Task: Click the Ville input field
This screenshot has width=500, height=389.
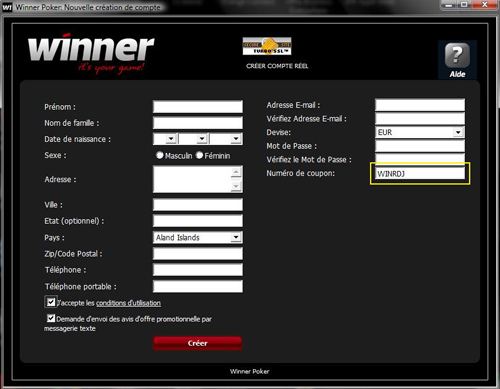Action: click(198, 204)
